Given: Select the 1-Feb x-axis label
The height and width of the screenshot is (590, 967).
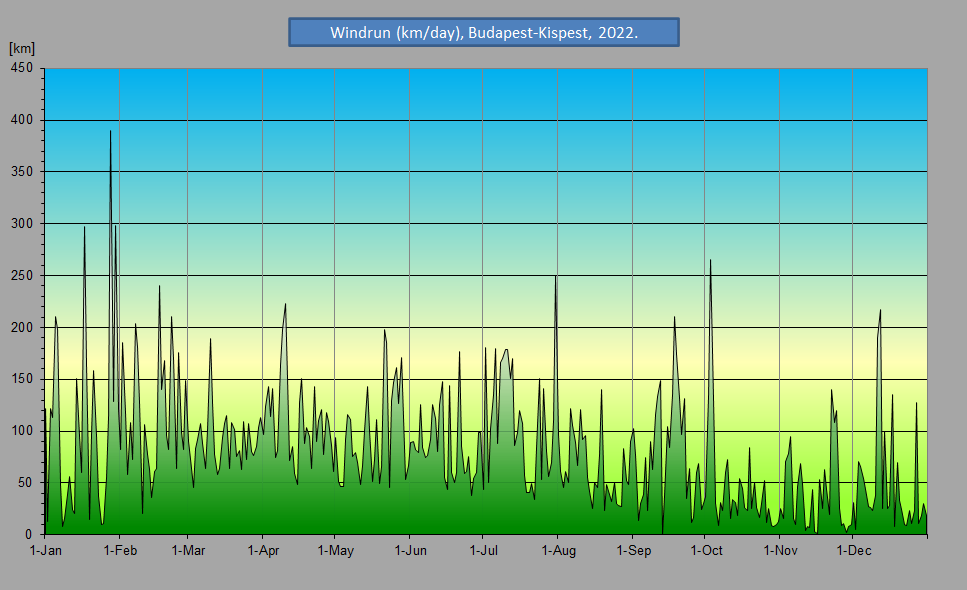Looking at the screenshot, I should [x=120, y=550].
